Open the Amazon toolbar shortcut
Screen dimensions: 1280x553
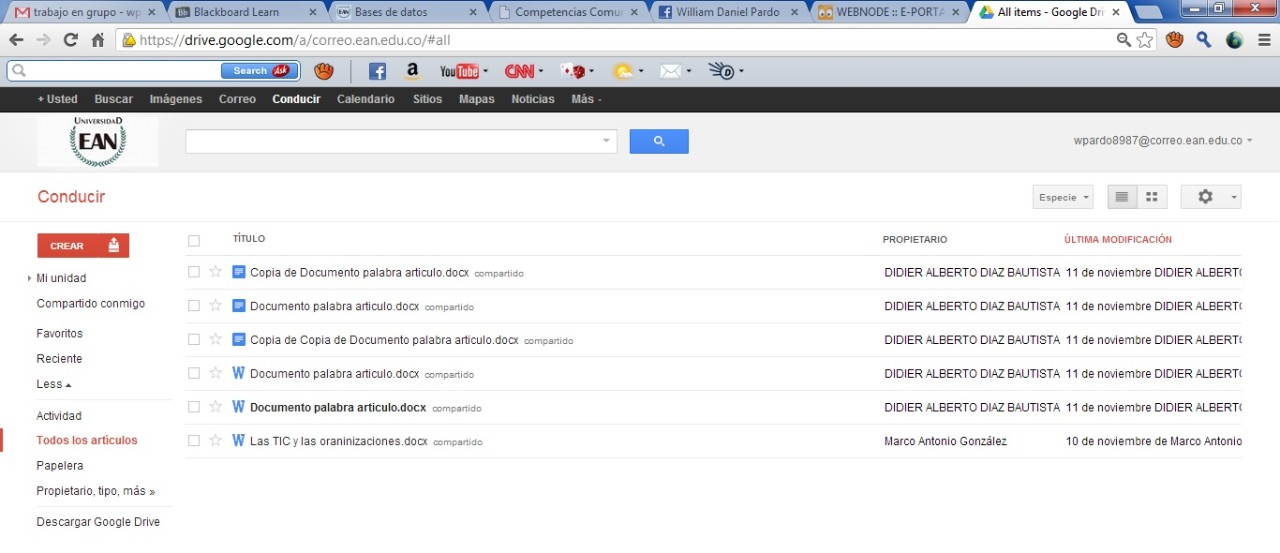(412, 71)
